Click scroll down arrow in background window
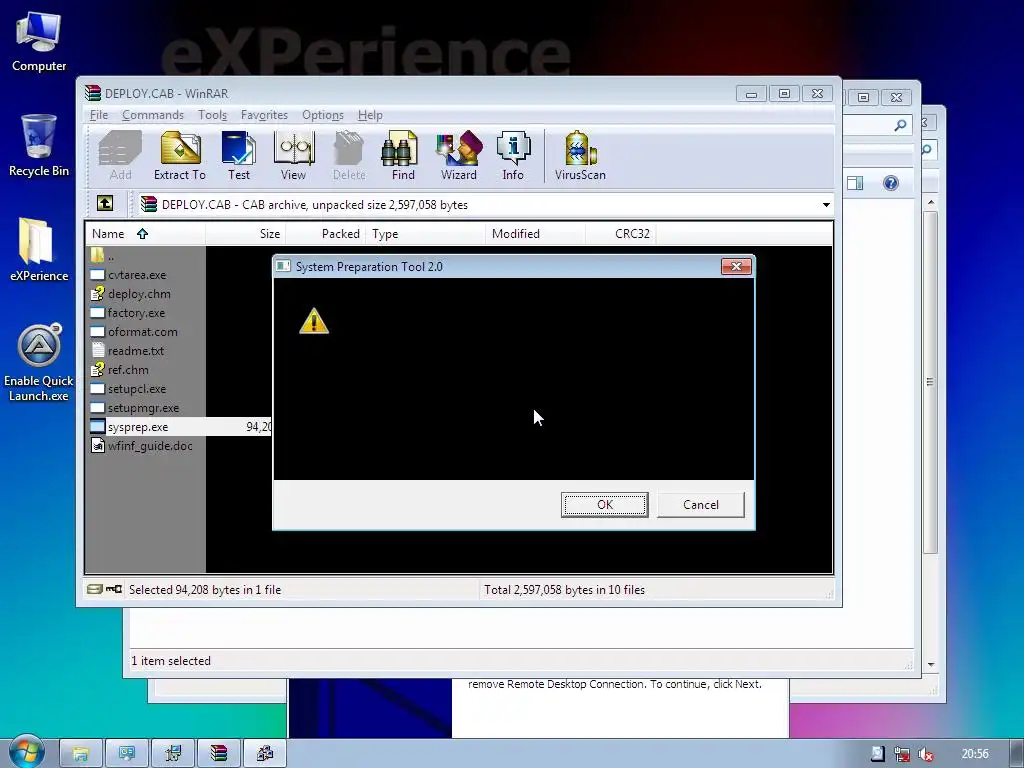 [931, 664]
